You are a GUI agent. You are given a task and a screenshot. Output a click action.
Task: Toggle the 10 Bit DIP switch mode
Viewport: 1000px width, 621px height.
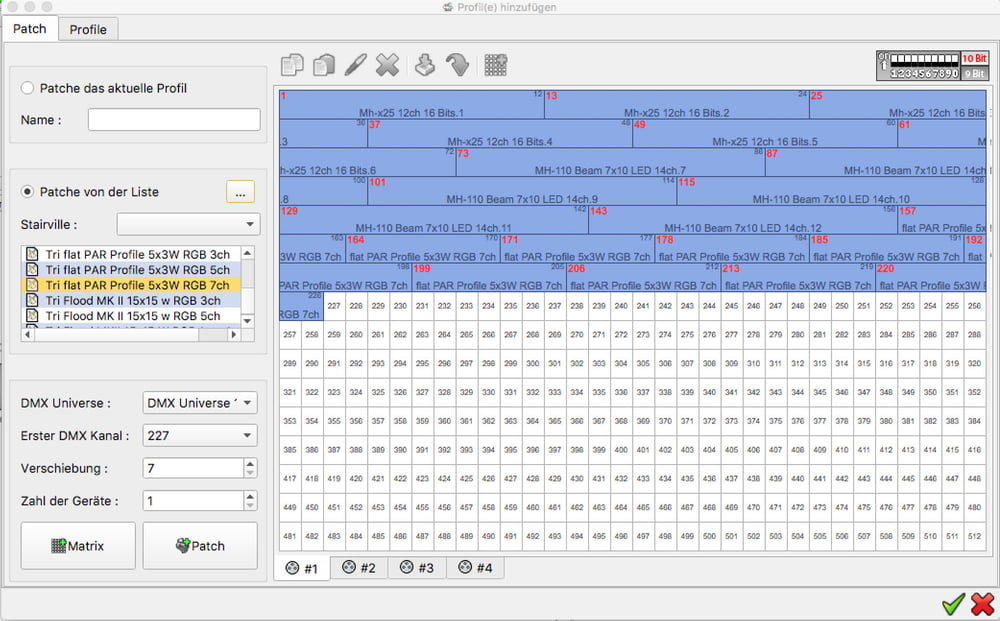(x=974, y=58)
